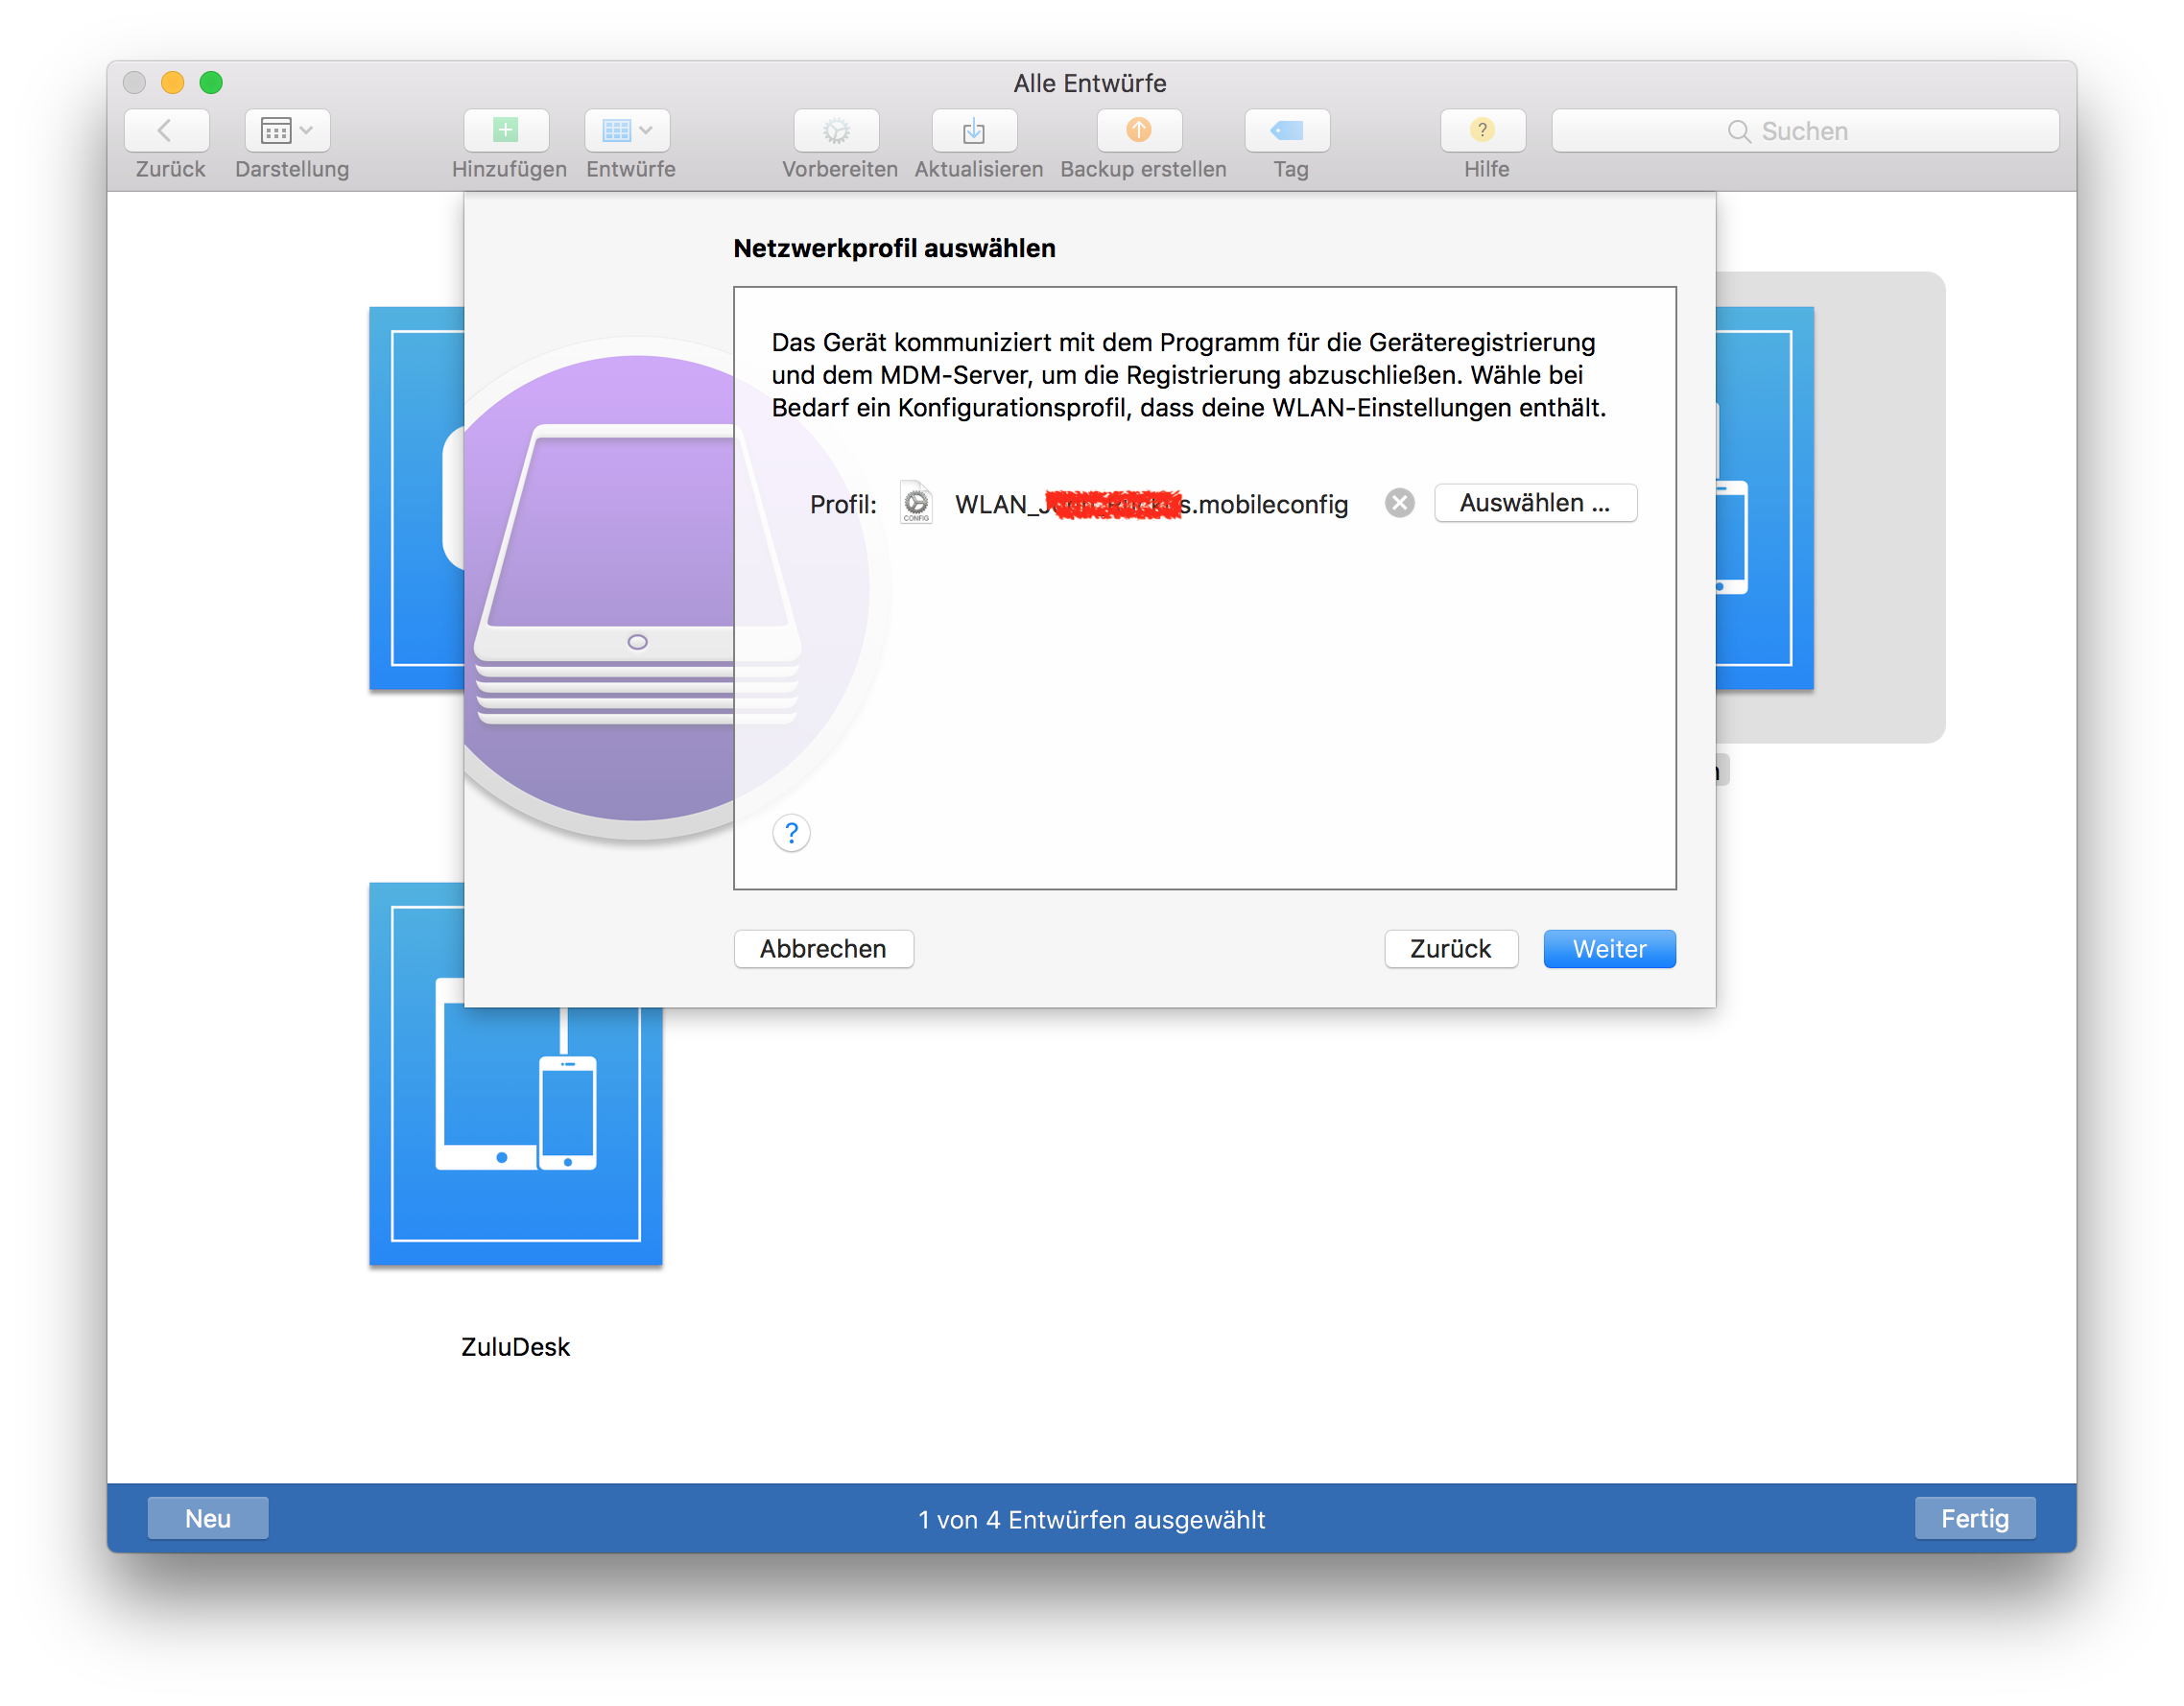This screenshot has width=2184, height=1706.
Task: Remove selected profile with the x icon
Action: 1399,503
